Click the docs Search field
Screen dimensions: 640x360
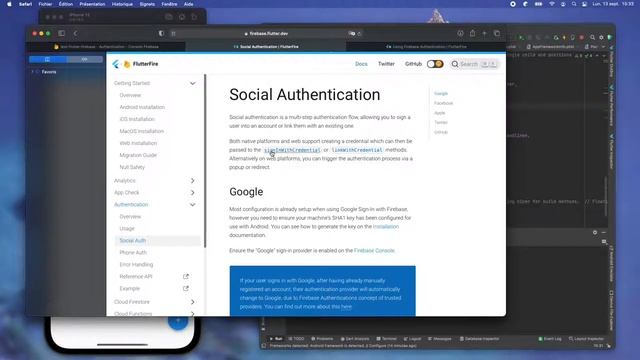pyautogui.click(x=474, y=64)
